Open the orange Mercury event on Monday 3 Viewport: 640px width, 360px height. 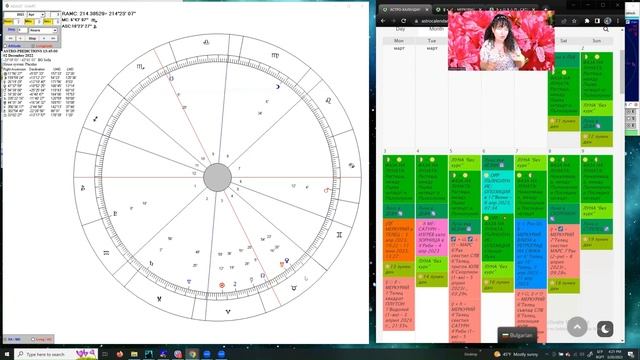[399, 240]
